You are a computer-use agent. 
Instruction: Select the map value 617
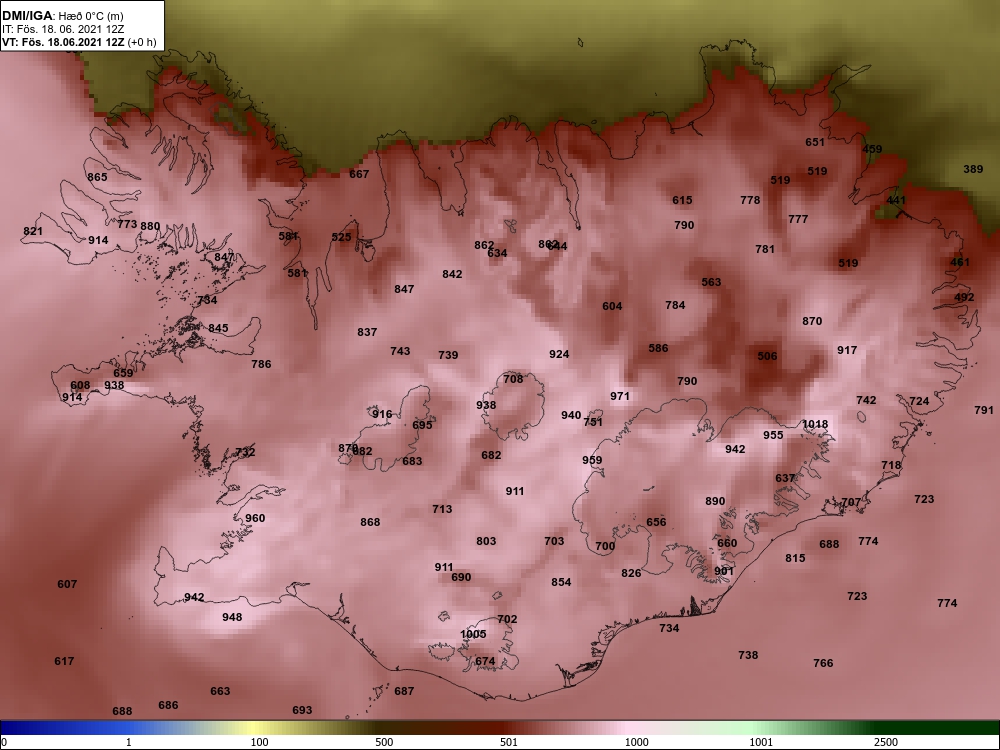64,661
